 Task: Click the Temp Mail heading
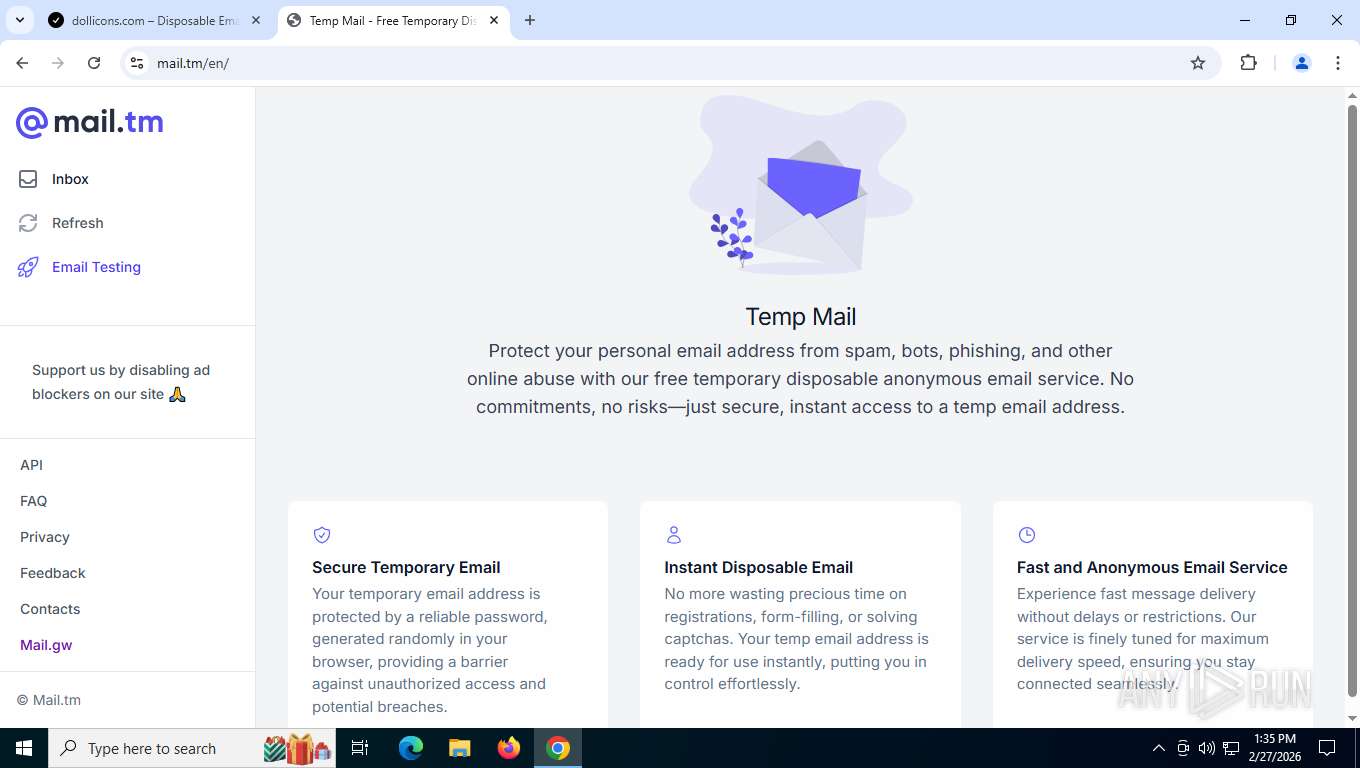pyautogui.click(x=801, y=317)
